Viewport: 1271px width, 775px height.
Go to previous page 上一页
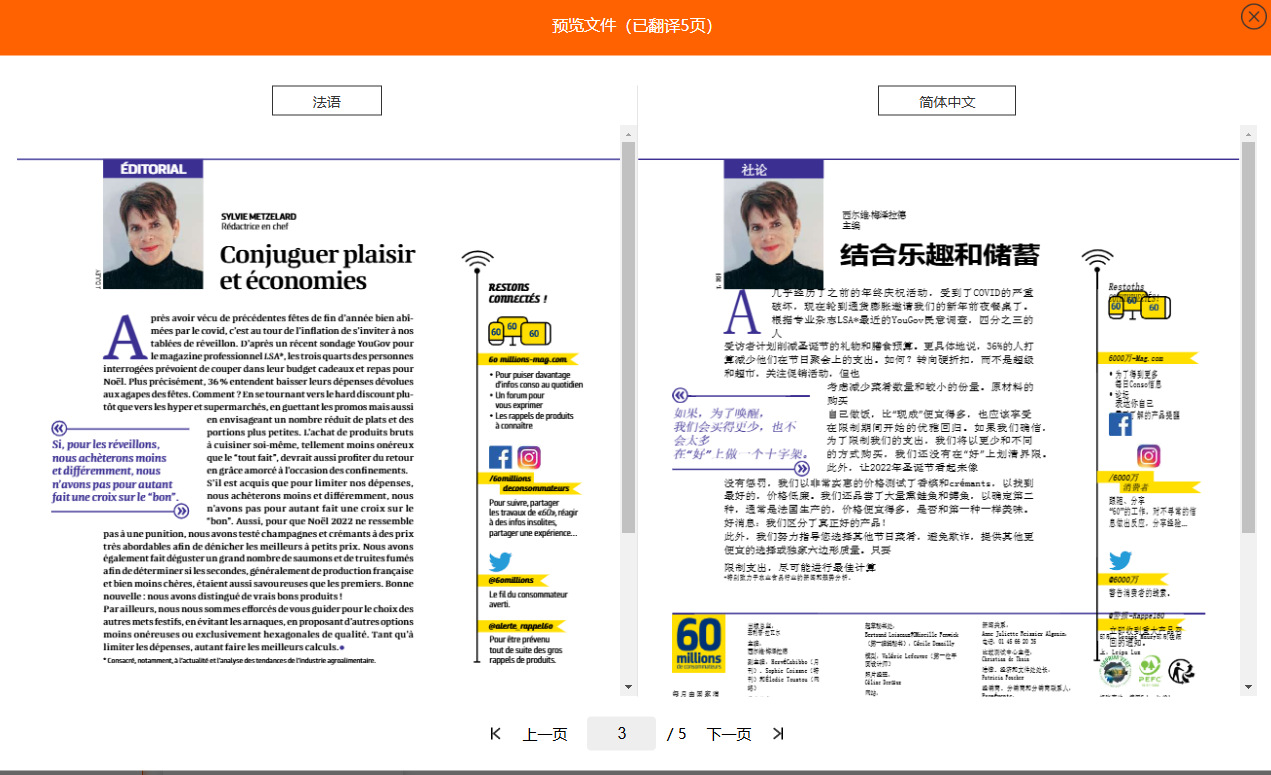[x=545, y=734]
